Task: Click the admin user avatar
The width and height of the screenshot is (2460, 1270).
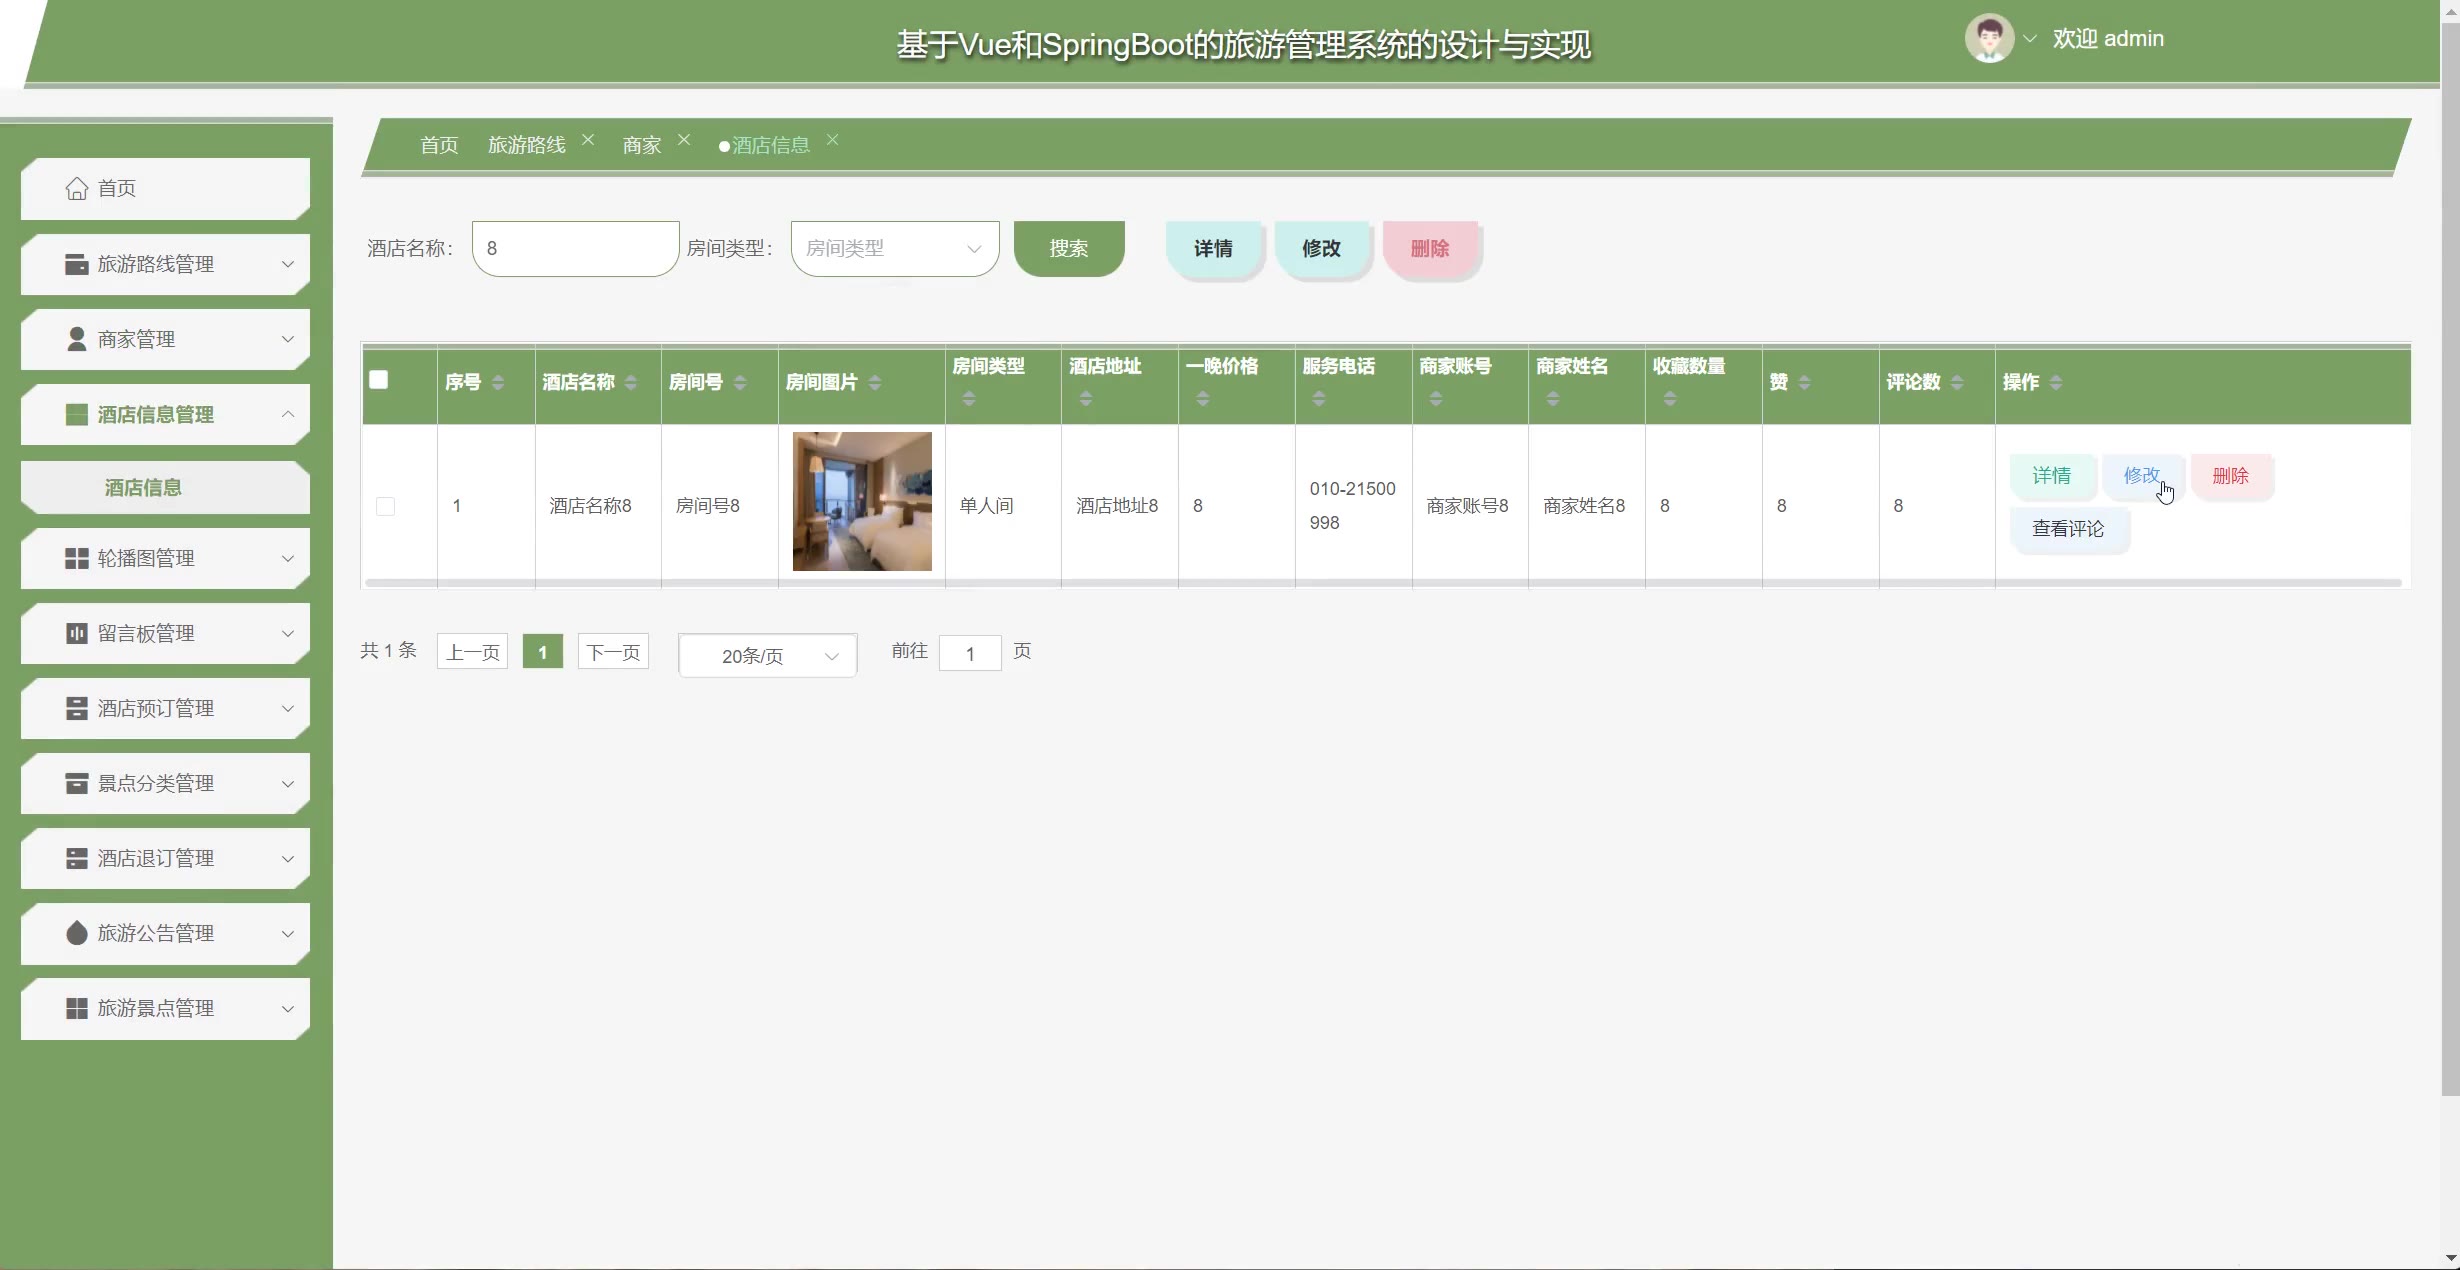Action: click(x=1988, y=39)
